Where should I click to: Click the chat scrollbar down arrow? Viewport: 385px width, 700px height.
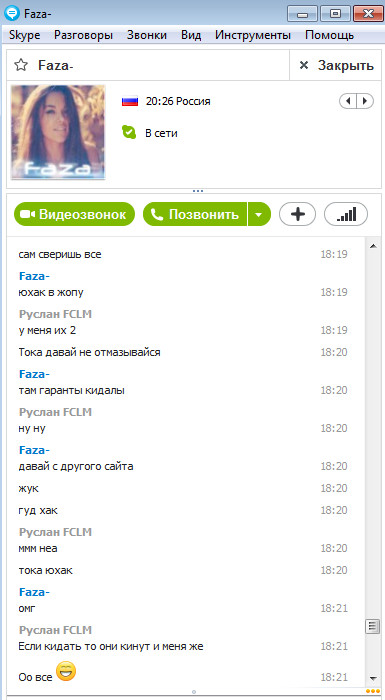373,678
